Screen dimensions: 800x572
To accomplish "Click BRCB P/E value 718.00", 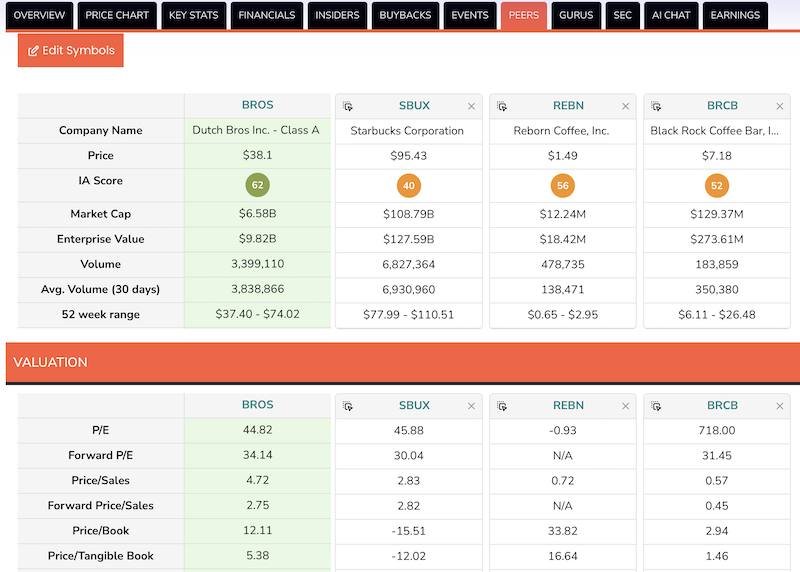I will tap(717, 431).
